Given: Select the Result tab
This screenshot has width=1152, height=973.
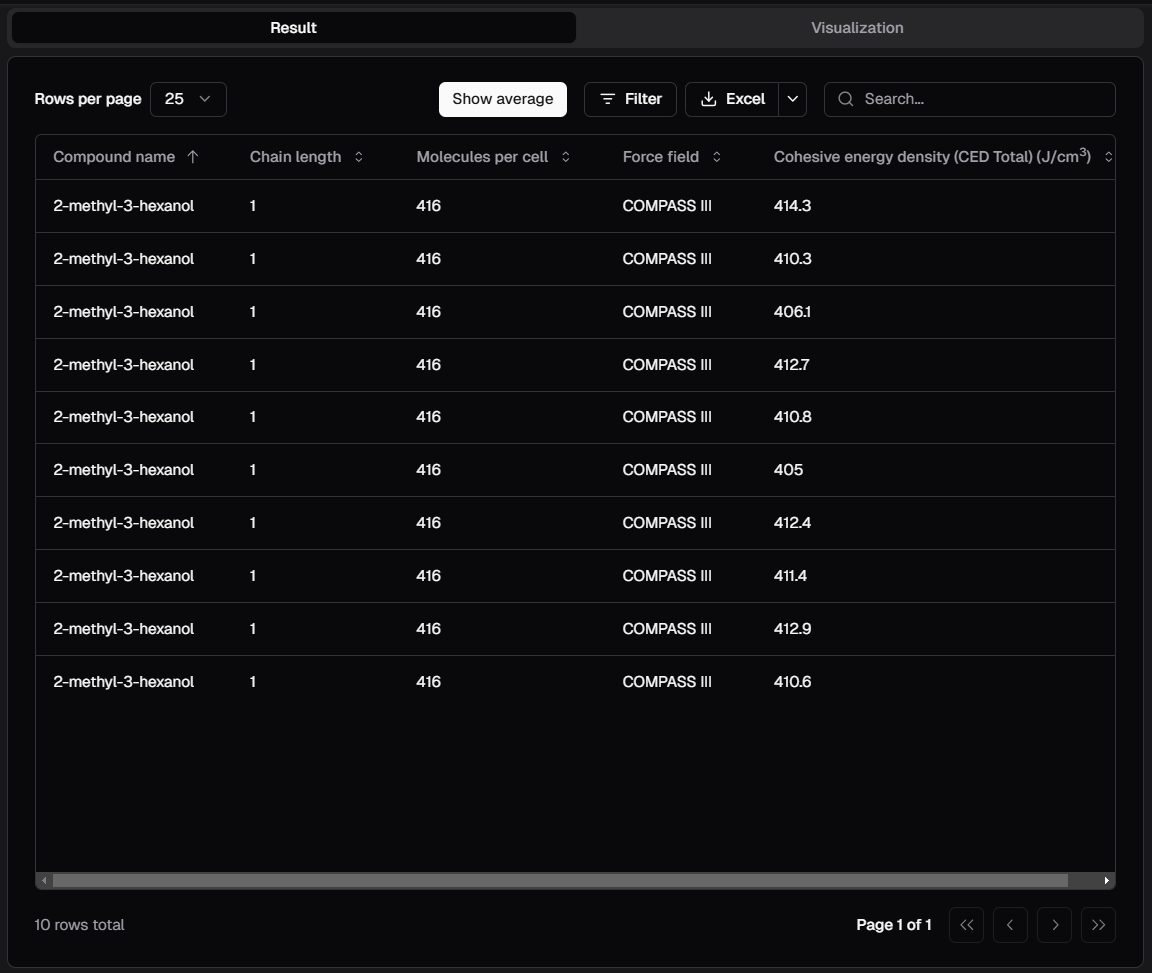Looking at the screenshot, I should click(x=293, y=28).
